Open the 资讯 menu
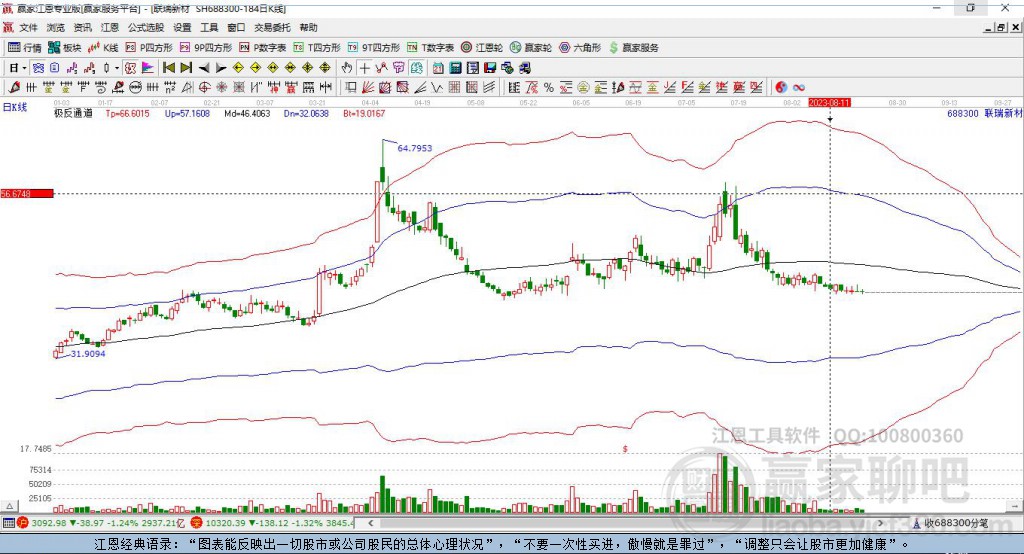Screen dimensions: 1024x554 82,27
